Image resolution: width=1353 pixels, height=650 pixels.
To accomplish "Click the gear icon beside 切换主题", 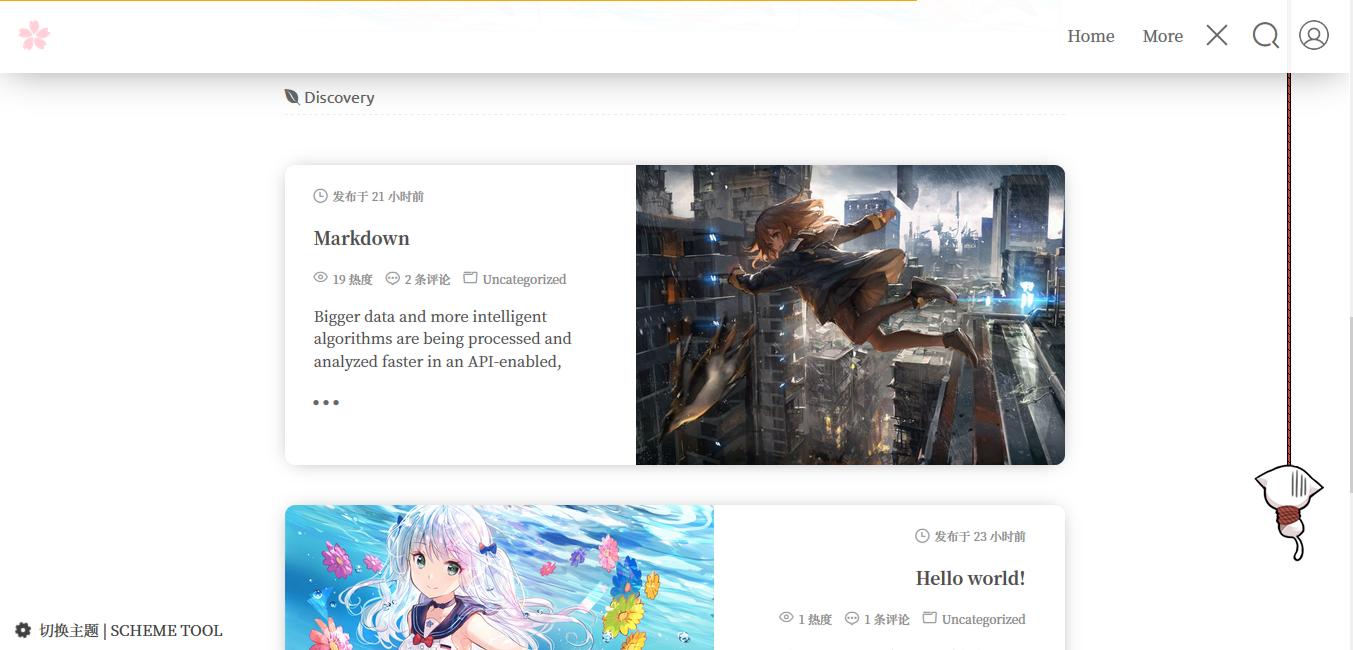I will coord(22,630).
